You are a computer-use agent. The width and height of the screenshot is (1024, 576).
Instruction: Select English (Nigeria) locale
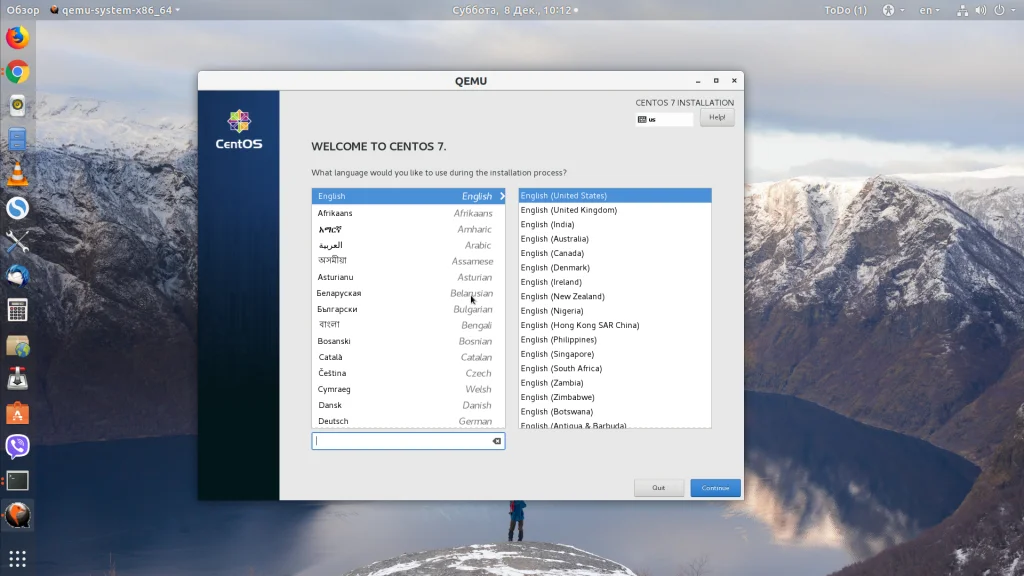click(615, 310)
